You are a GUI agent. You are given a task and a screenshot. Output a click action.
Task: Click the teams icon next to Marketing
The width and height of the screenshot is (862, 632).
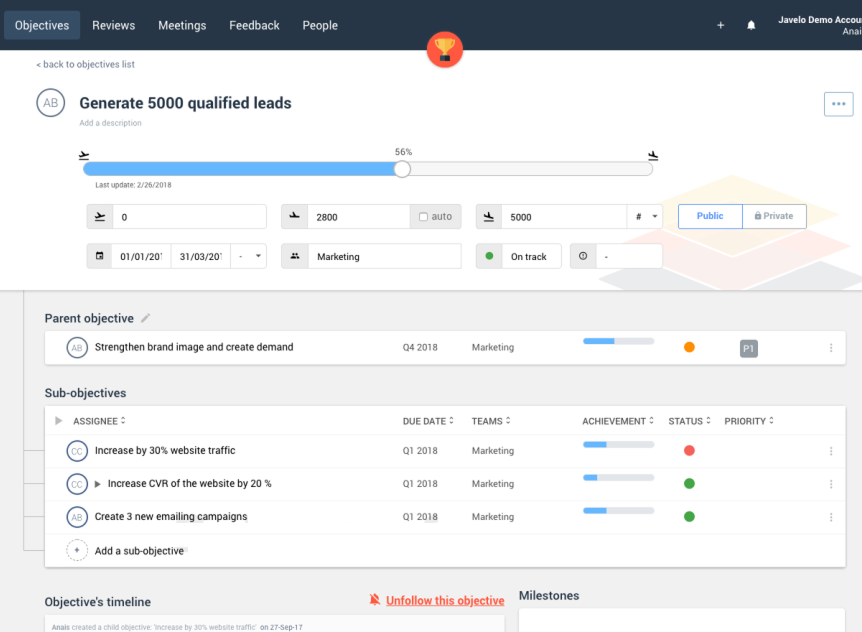coord(294,255)
